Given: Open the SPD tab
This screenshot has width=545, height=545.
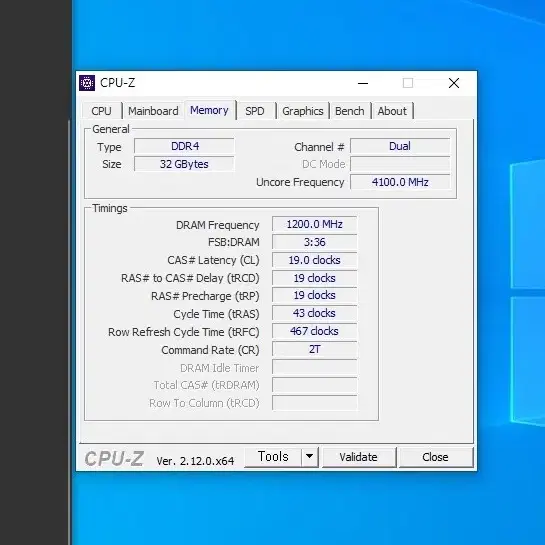Looking at the screenshot, I should [255, 111].
